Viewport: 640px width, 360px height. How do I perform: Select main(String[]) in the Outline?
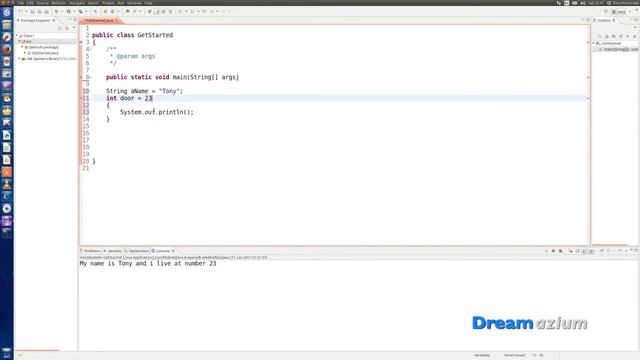click(x=618, y=49)
